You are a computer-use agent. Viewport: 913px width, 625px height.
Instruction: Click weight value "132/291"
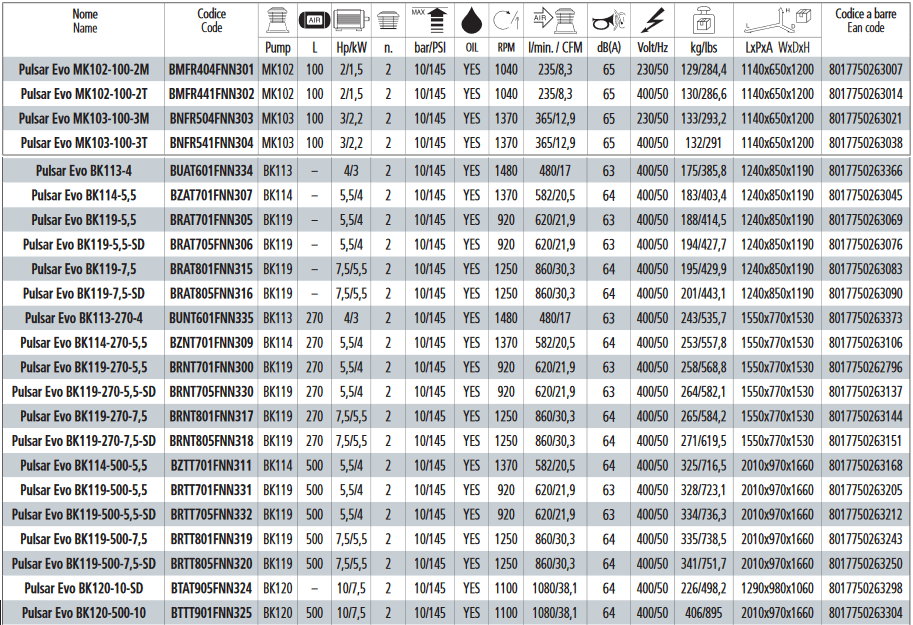click(703, 143)
